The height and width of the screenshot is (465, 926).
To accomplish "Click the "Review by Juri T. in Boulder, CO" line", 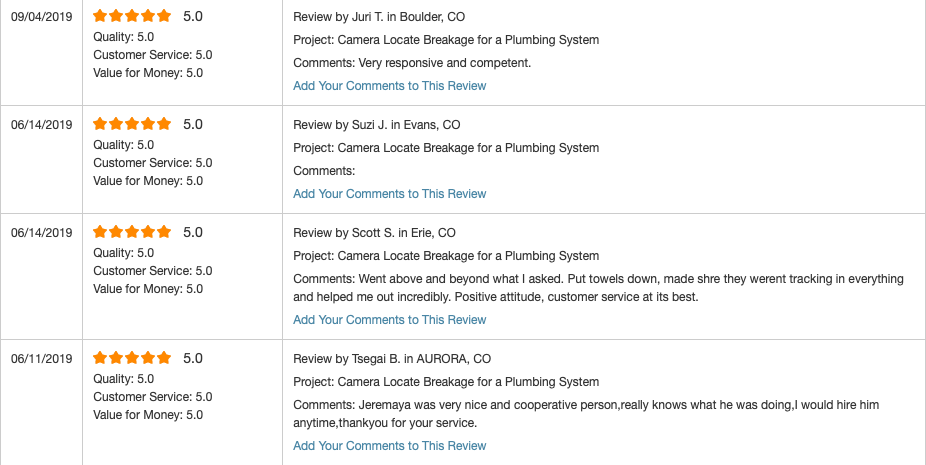I will [378, 17].
